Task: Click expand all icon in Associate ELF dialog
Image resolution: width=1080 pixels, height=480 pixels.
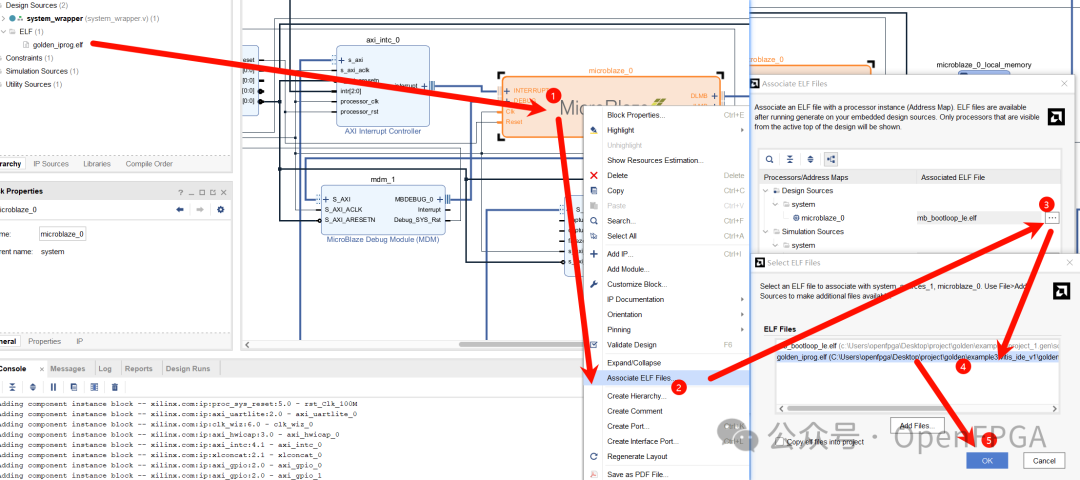Action: (x=810, y=159)
